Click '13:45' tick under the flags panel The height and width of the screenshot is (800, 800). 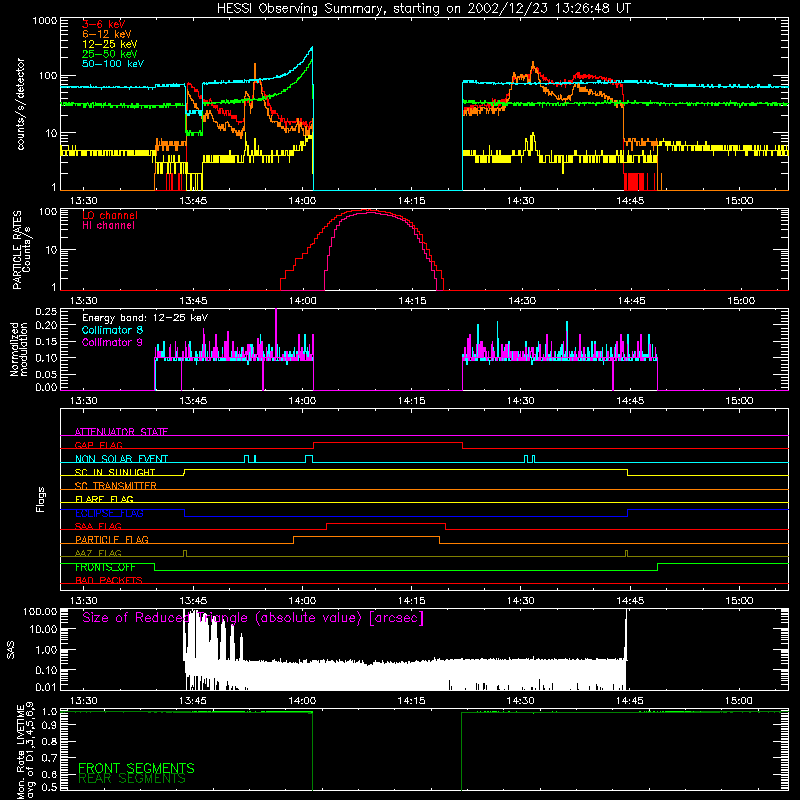pyautogui.click(x=193, y=601)
